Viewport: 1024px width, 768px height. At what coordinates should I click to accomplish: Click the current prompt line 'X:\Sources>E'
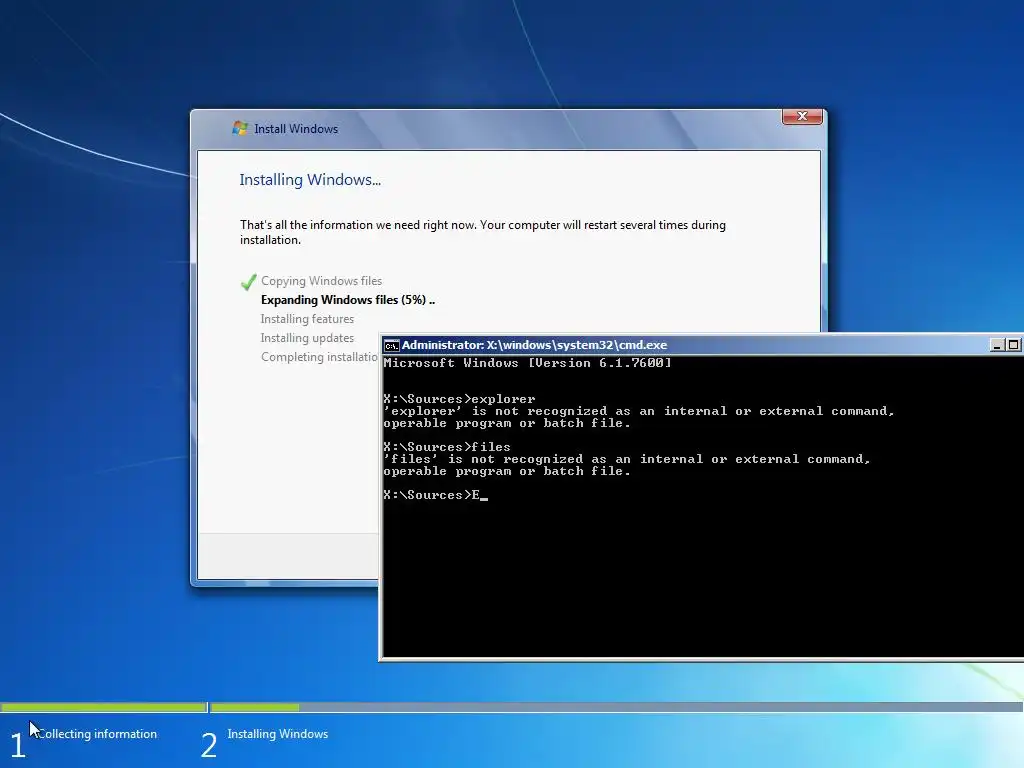click(435, 495)
